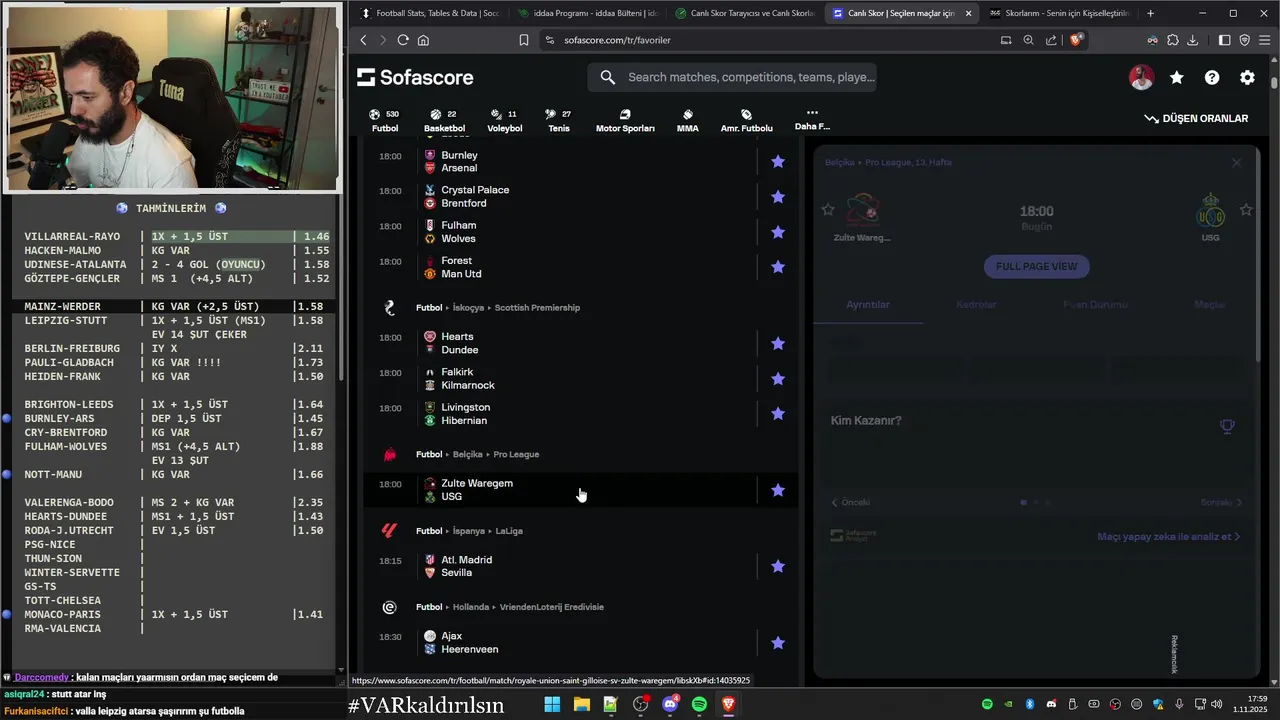Switch to the Puan Durumu tab
Viewport: 1280px width, 720px height.
(x=1095, y=304)
